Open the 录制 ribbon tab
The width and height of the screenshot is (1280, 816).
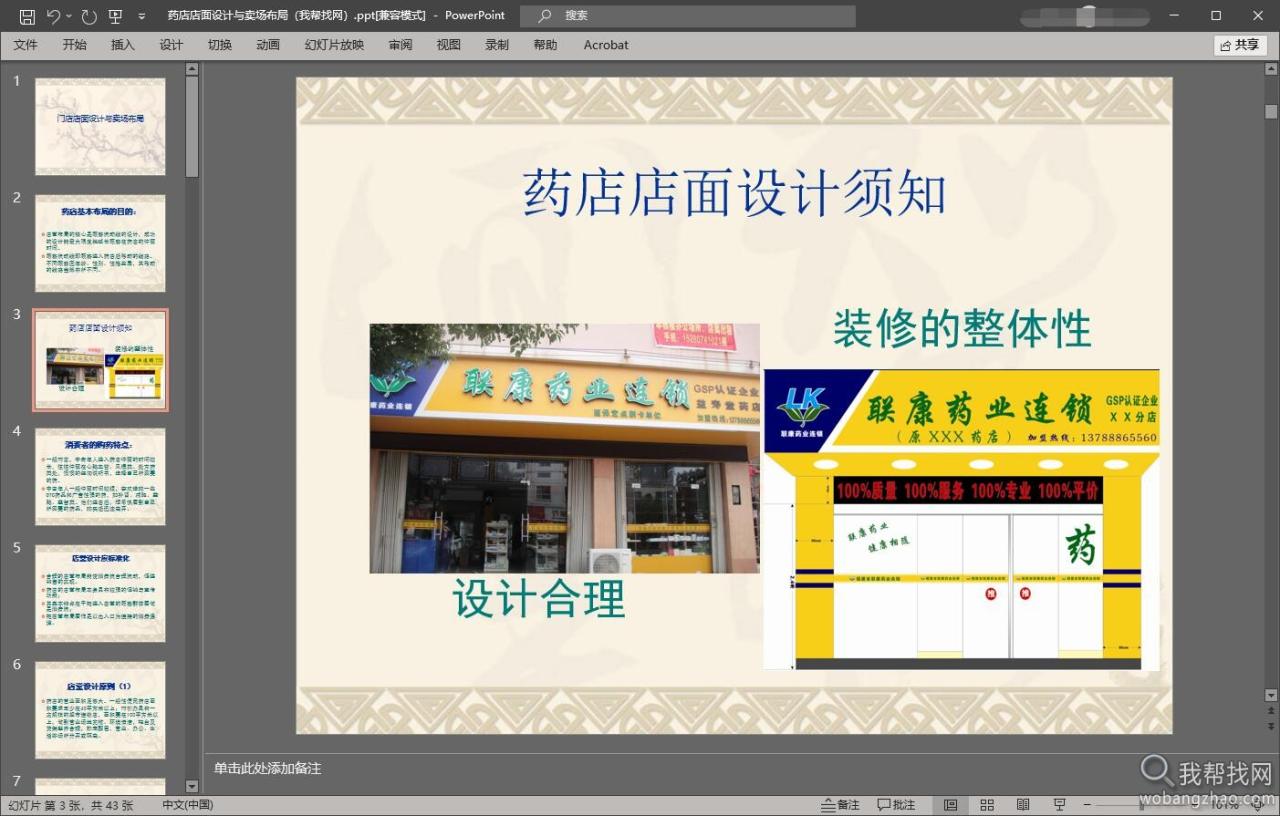(497, 45)
